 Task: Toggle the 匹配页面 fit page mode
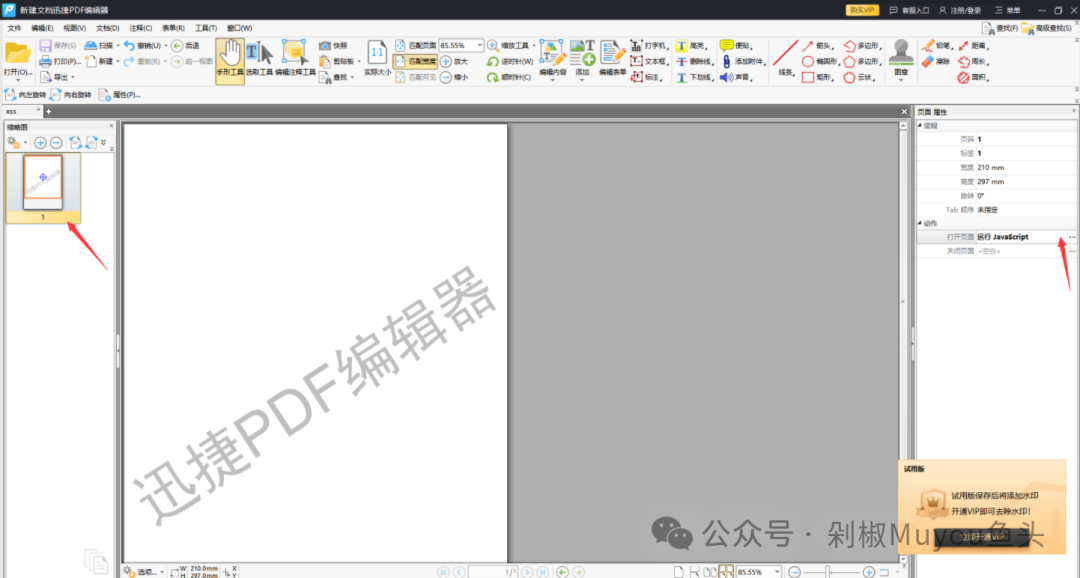point(416,45)
